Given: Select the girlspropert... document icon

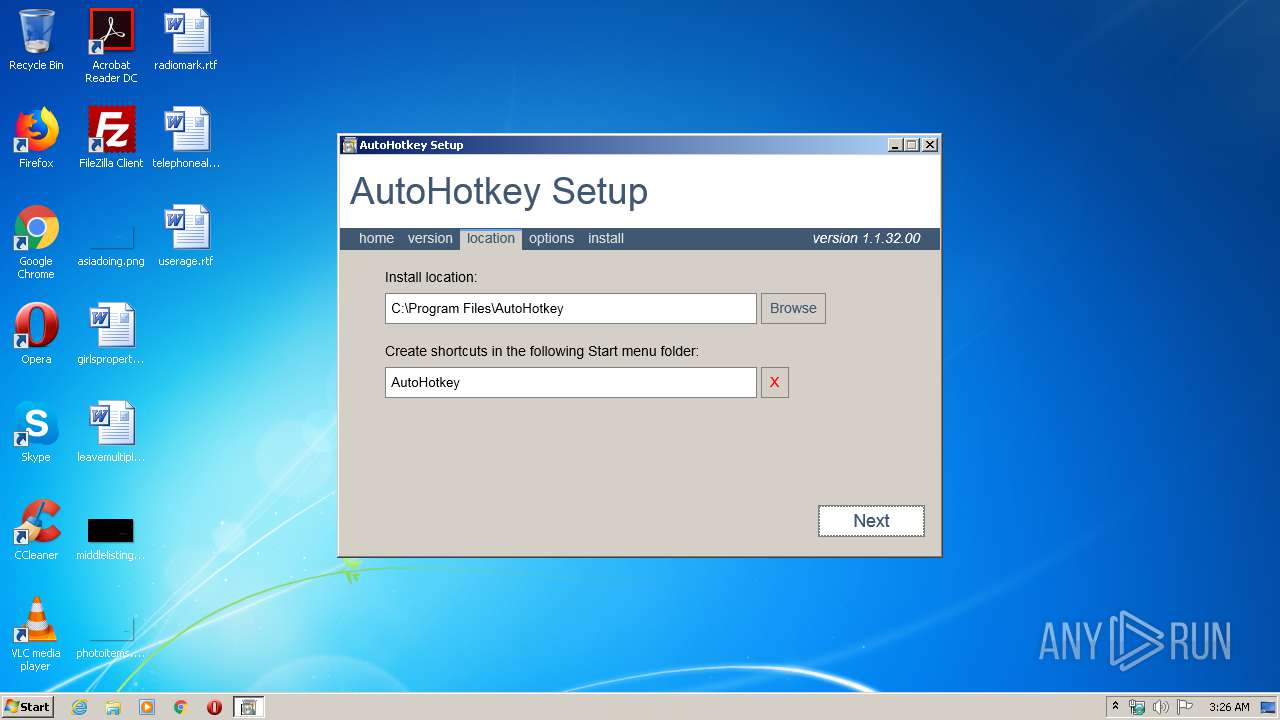Looking at the screenshot, I should pyautogui.click(x=111, y=334).
